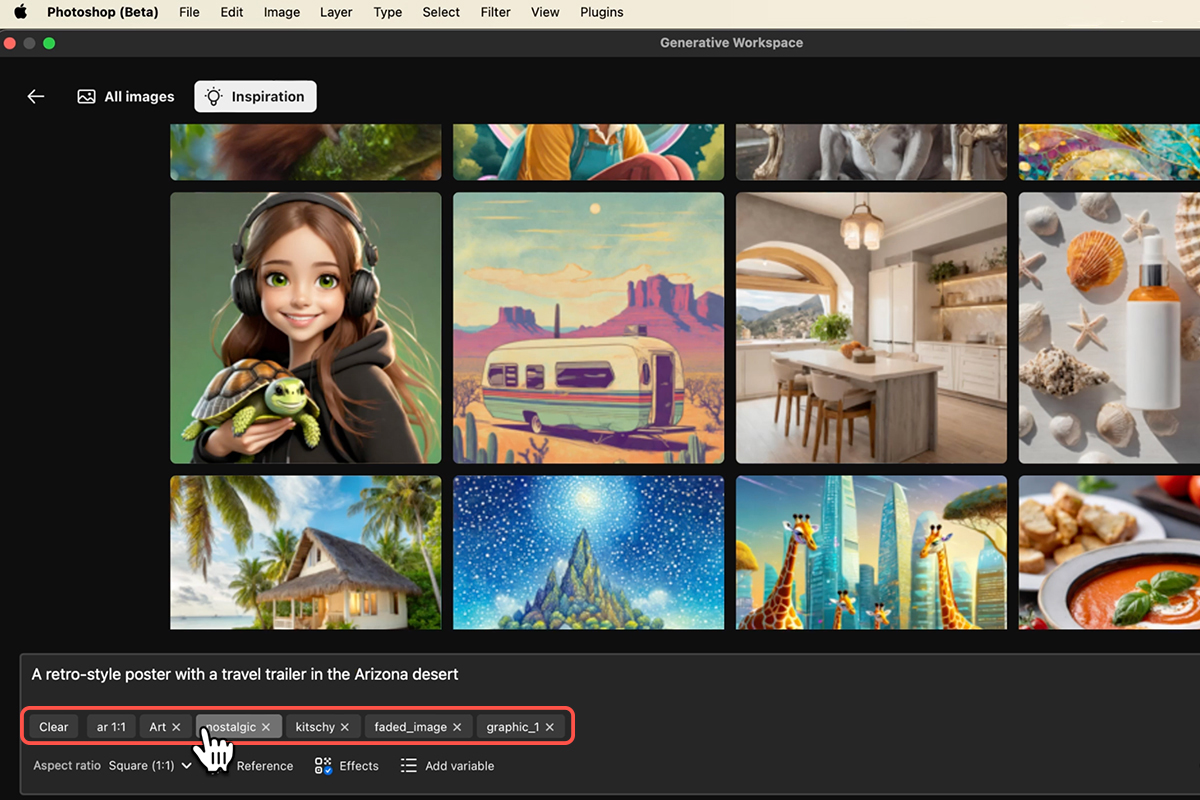Click the Clear button in the prompt bar

pyautogui.click(x=54, y=727)
